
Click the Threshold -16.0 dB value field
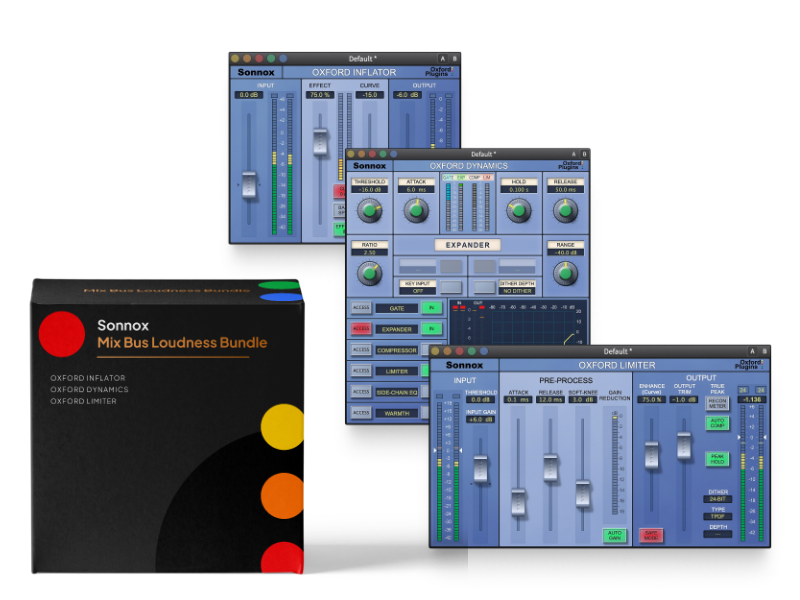[369, 190]
